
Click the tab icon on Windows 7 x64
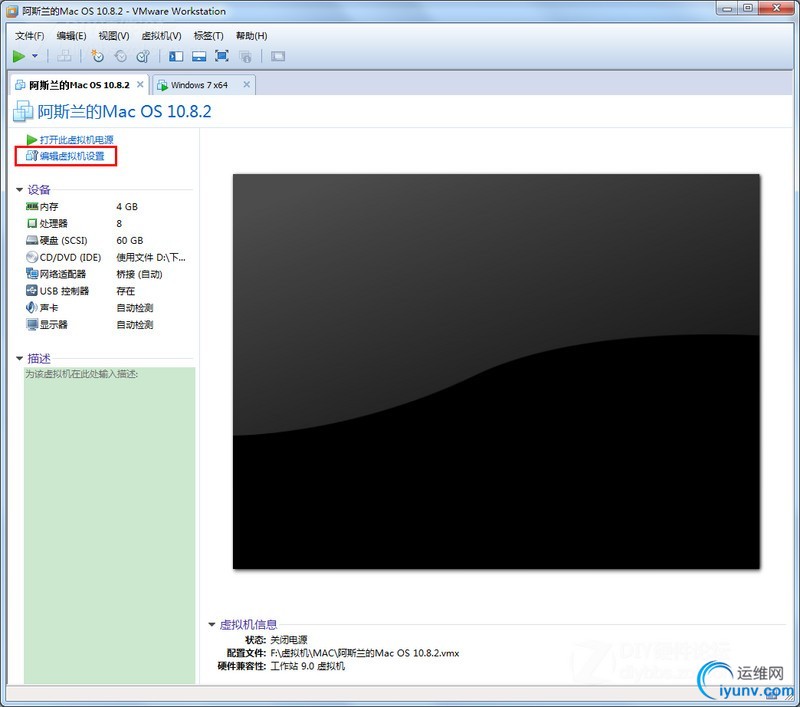click(x=162, y=85)
